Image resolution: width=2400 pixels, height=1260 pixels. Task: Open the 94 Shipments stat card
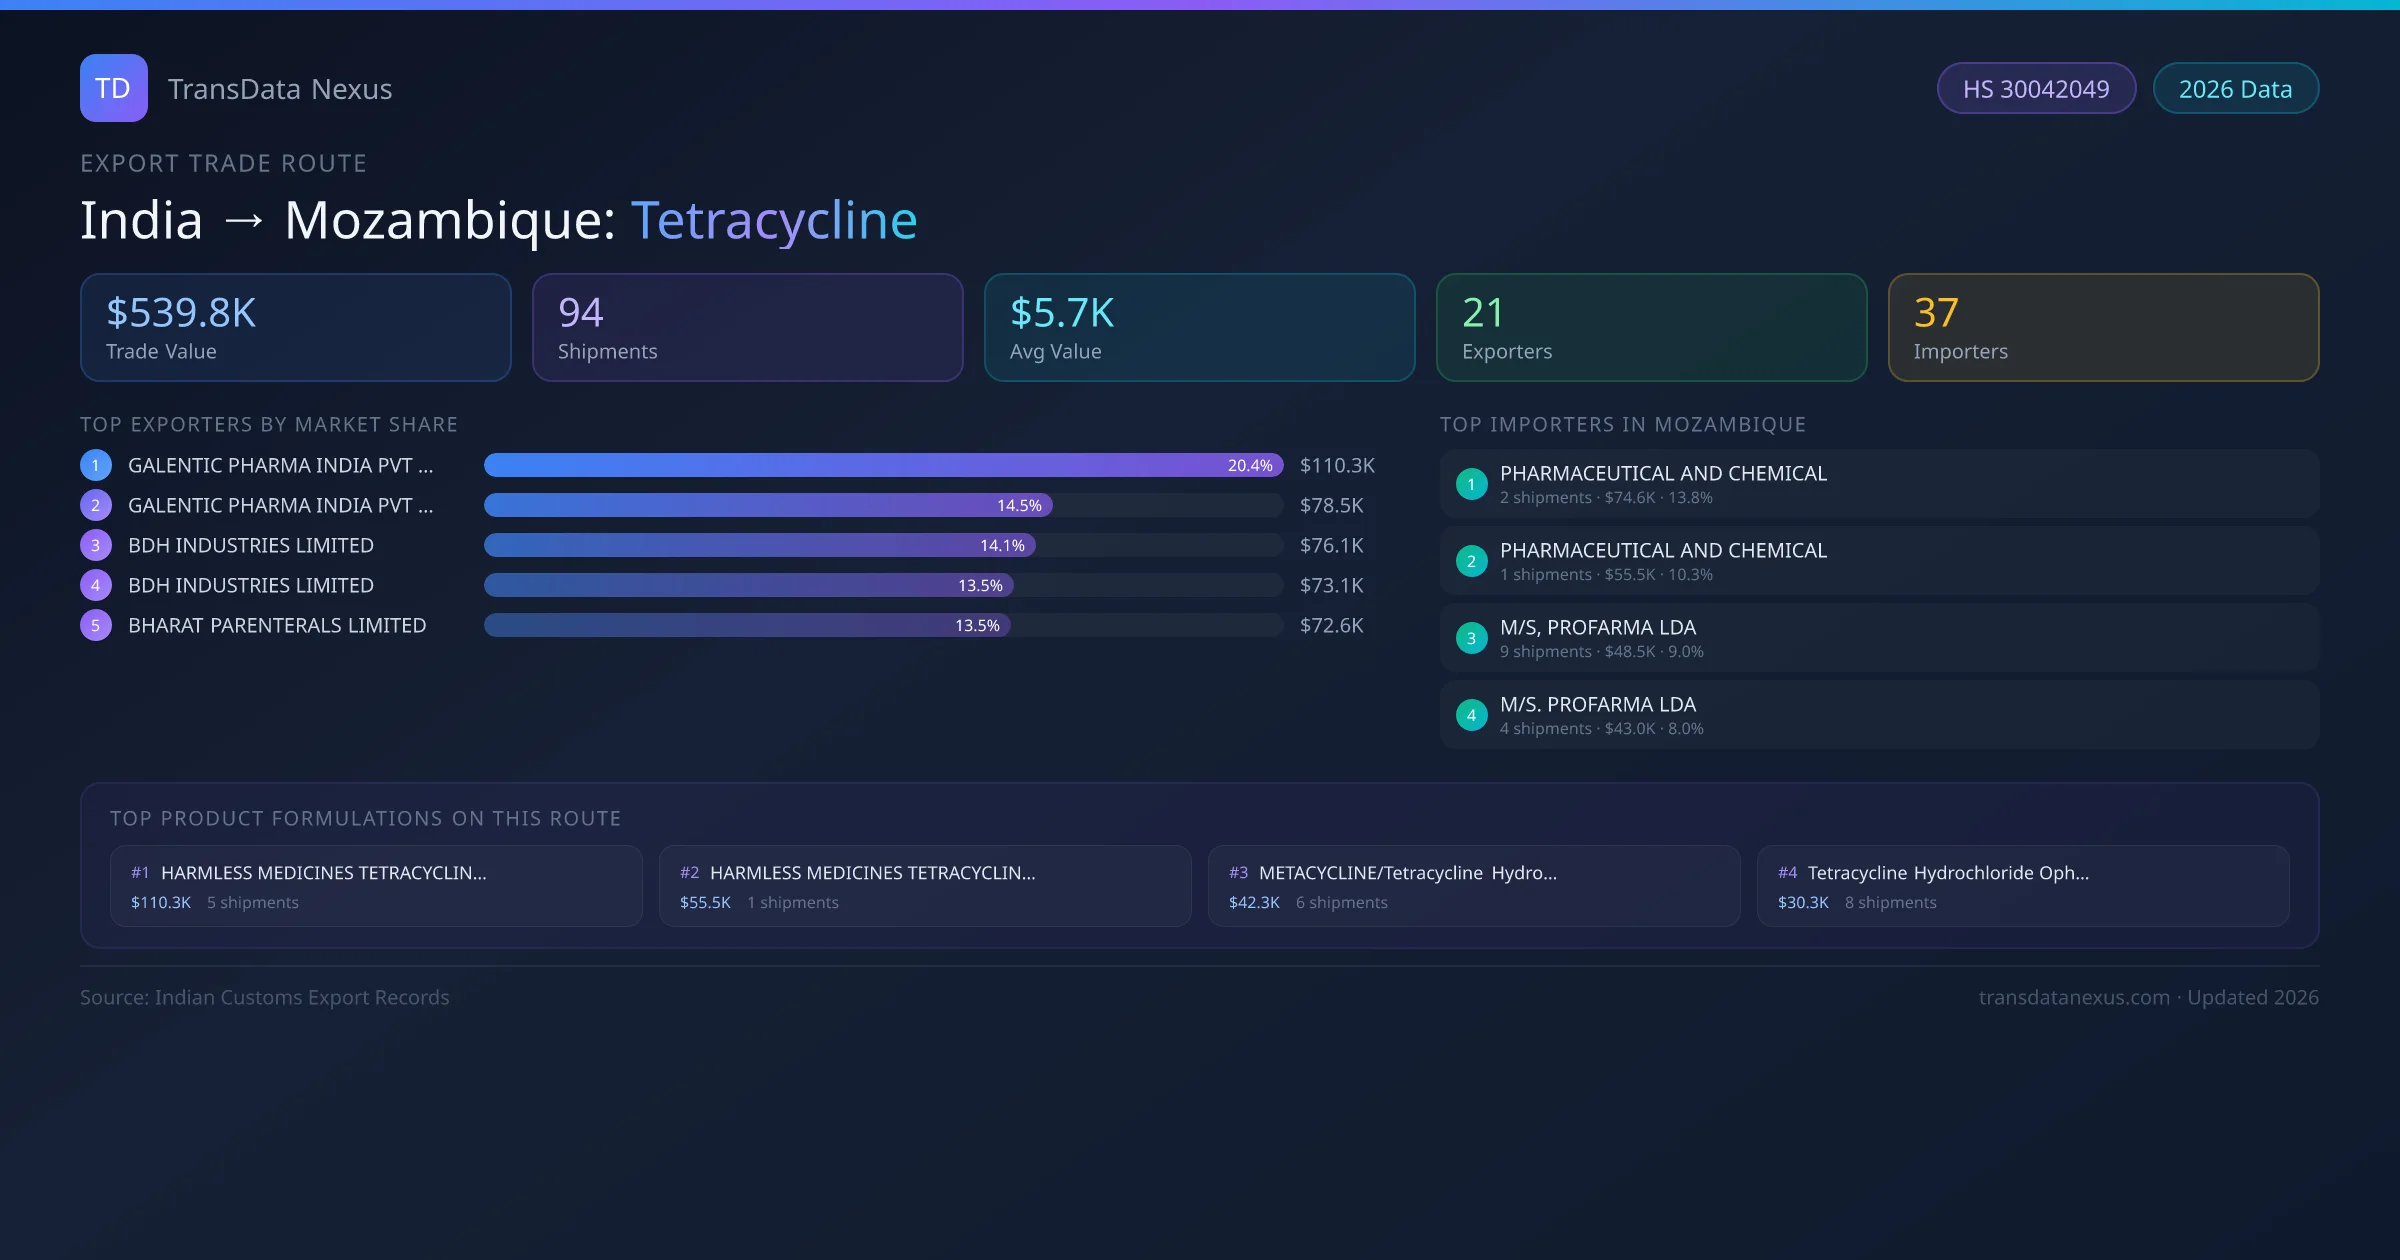click(x=747, y=327)
